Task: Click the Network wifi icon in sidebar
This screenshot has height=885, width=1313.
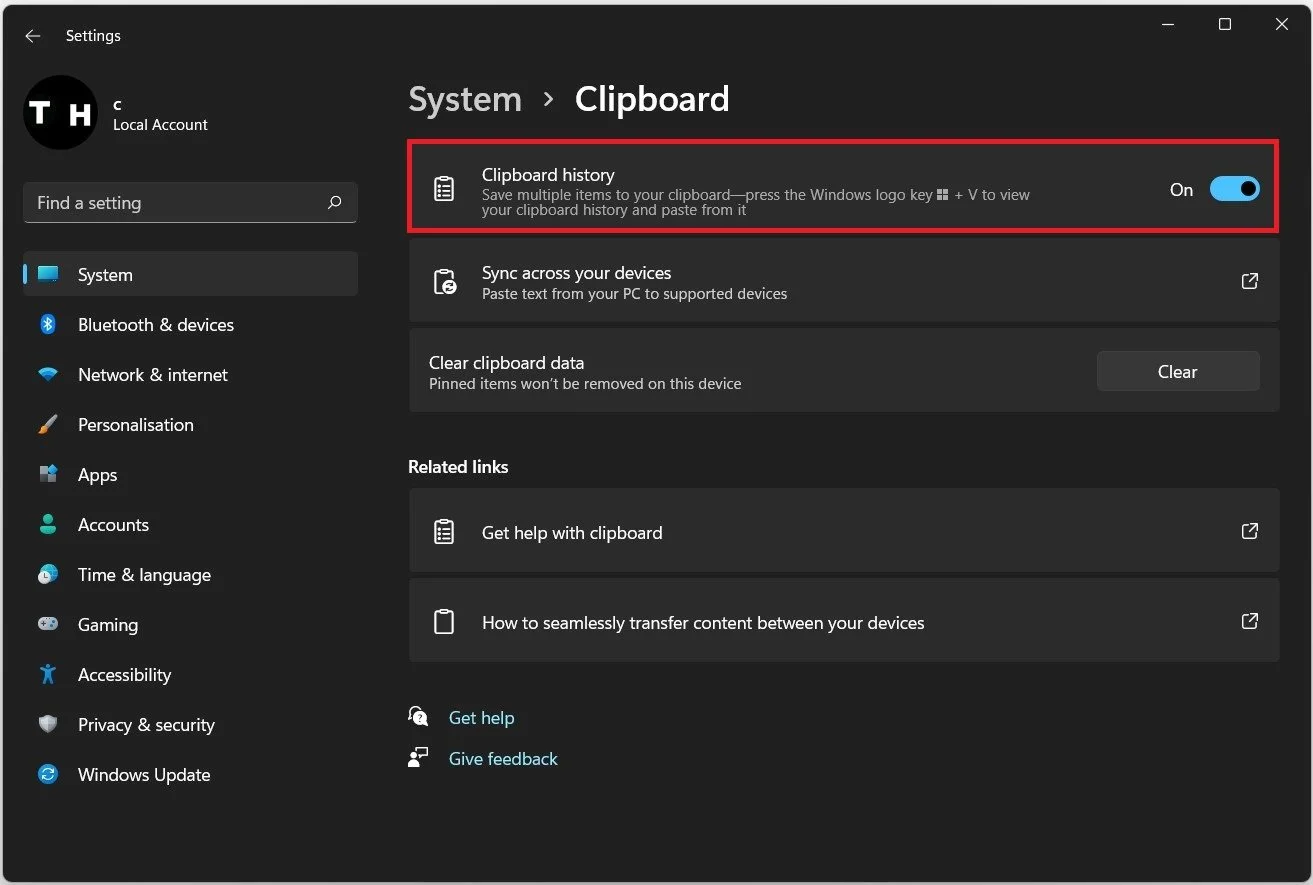Action: 48,374
